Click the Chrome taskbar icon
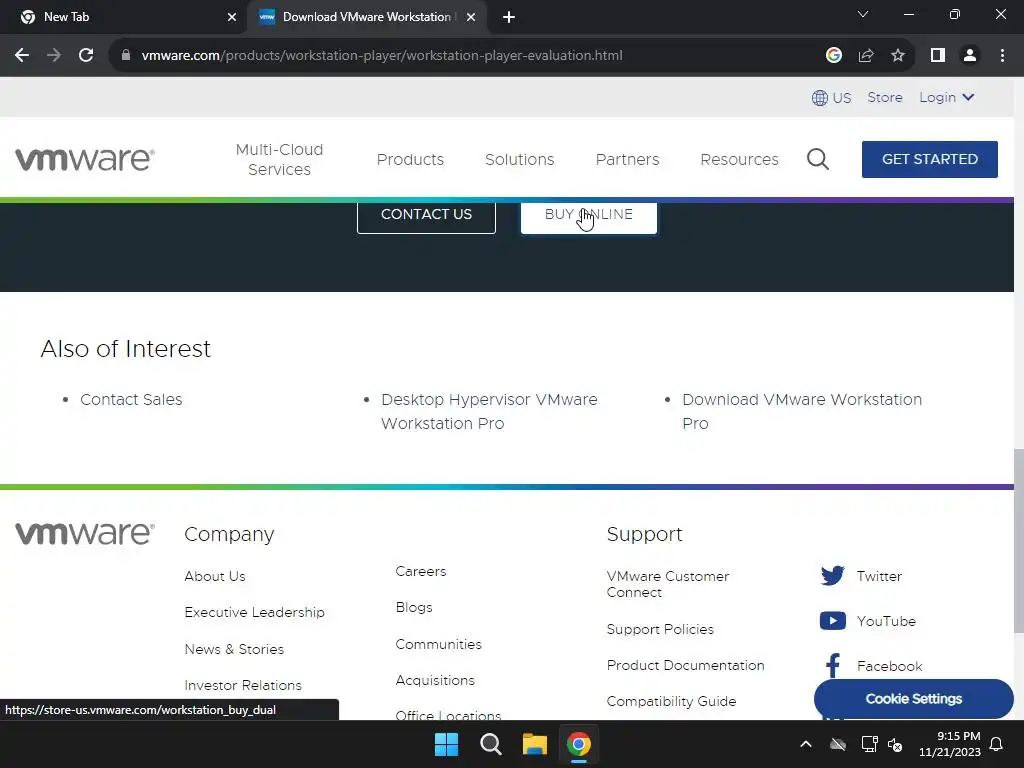1024x768 pixels. [579, 744]
